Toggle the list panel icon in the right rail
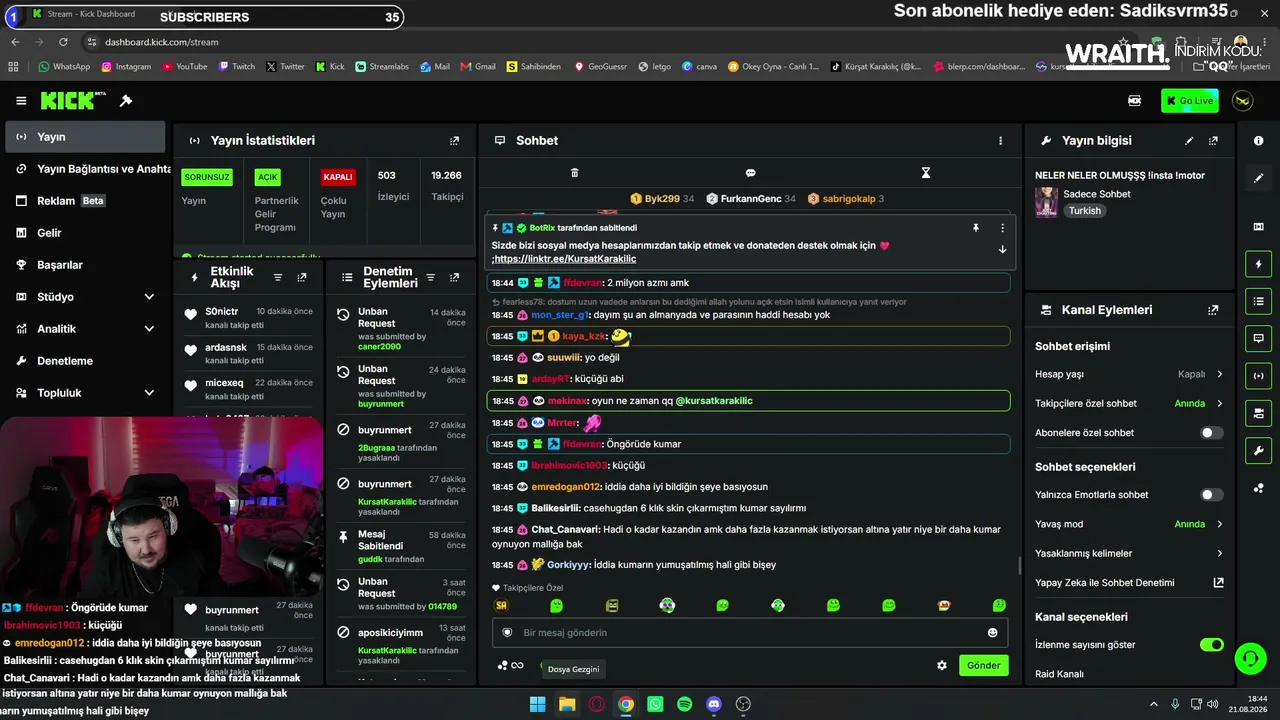 pos(1258,301)
